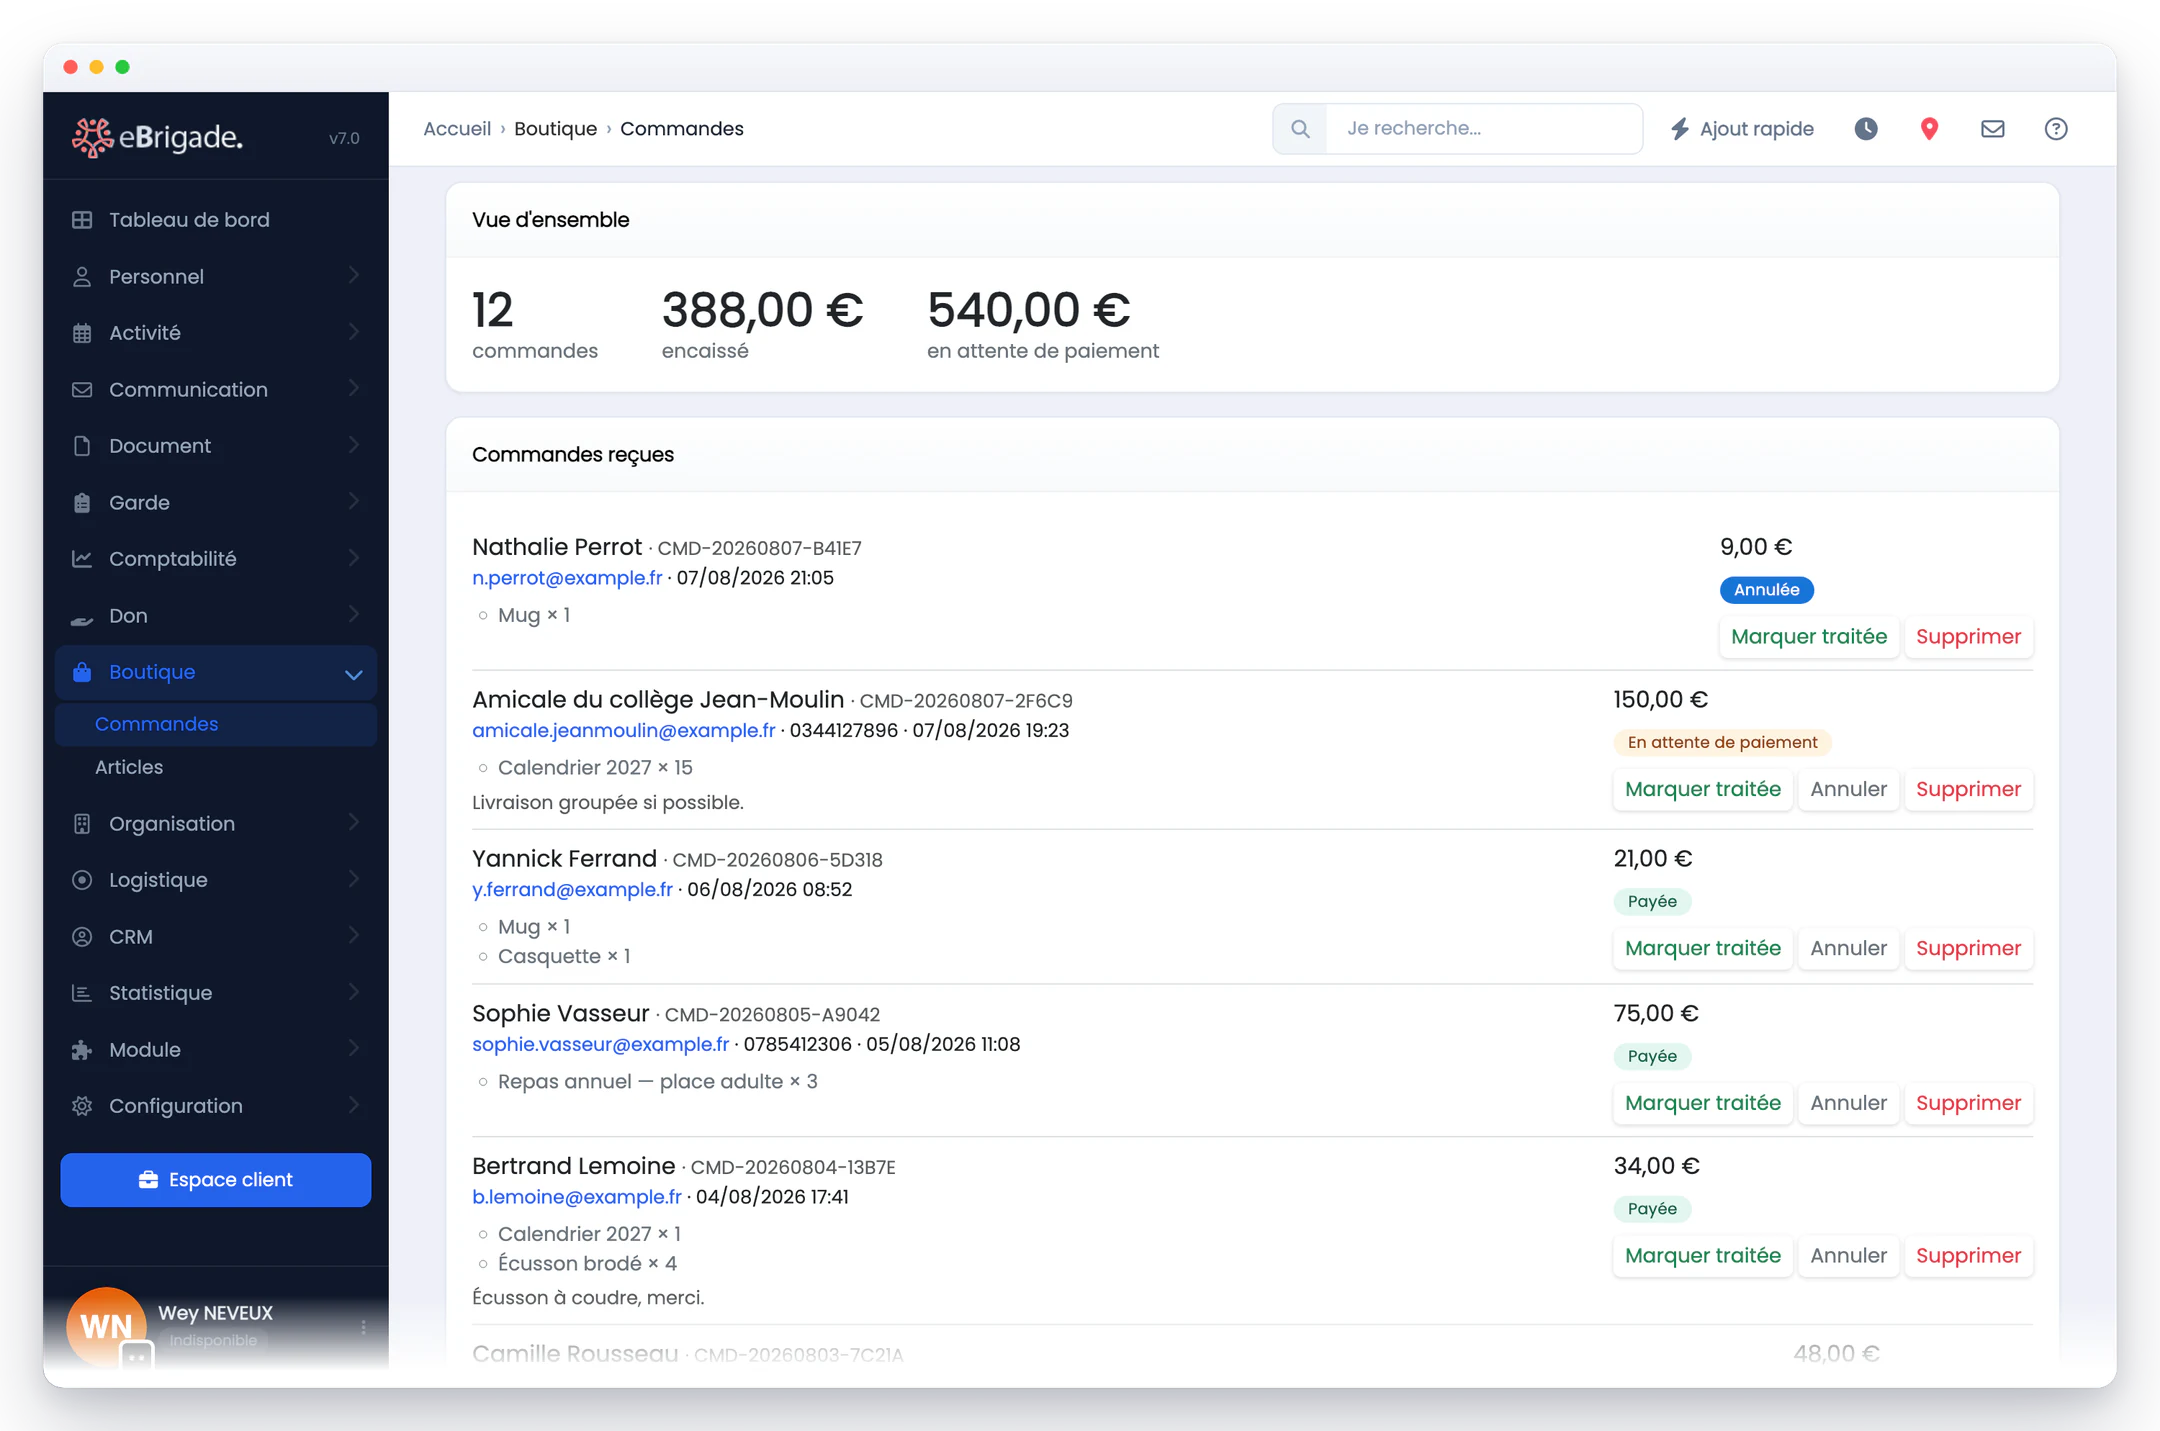Click the Boutique breadcrumb
Image resolution: width=2160 pixels, height=1431 pixels.
pyautogui.click(x=555, y=129)
